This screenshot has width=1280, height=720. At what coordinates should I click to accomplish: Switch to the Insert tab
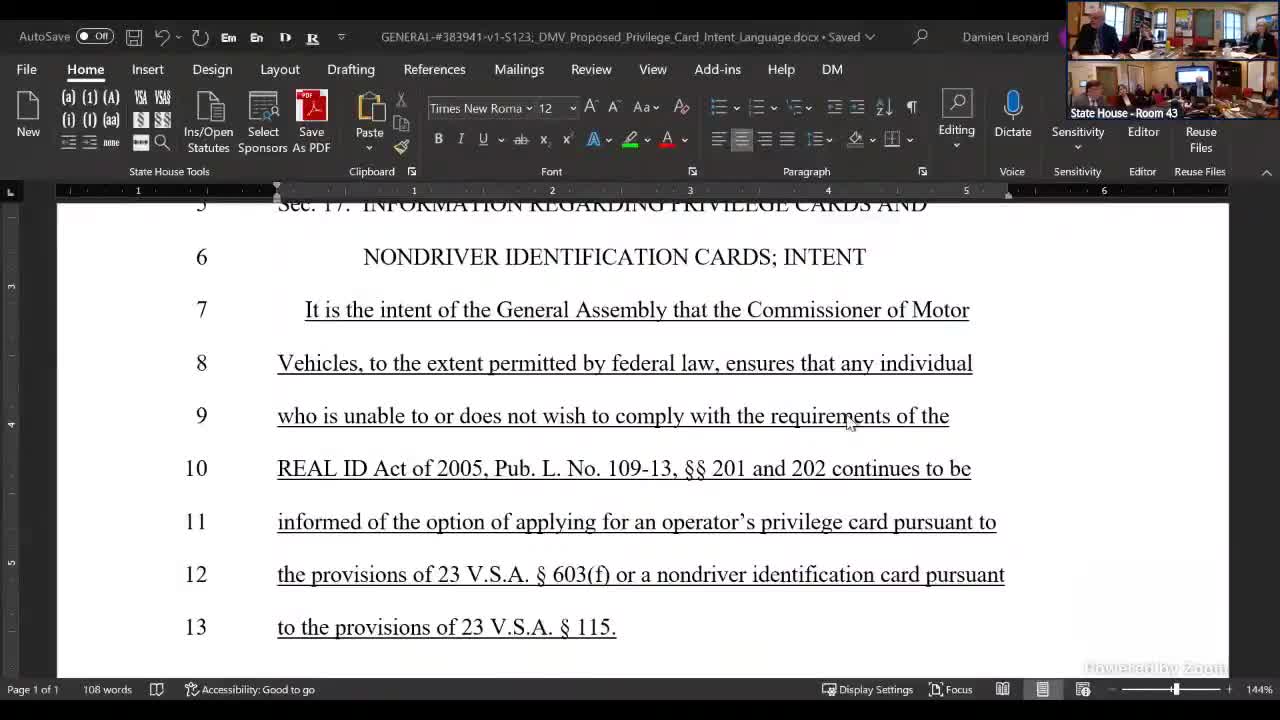(147, 69)
